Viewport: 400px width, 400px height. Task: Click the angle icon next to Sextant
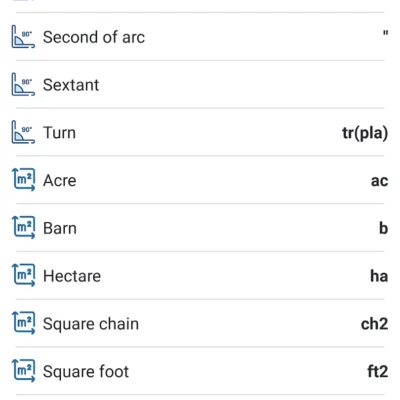(23, 85)
